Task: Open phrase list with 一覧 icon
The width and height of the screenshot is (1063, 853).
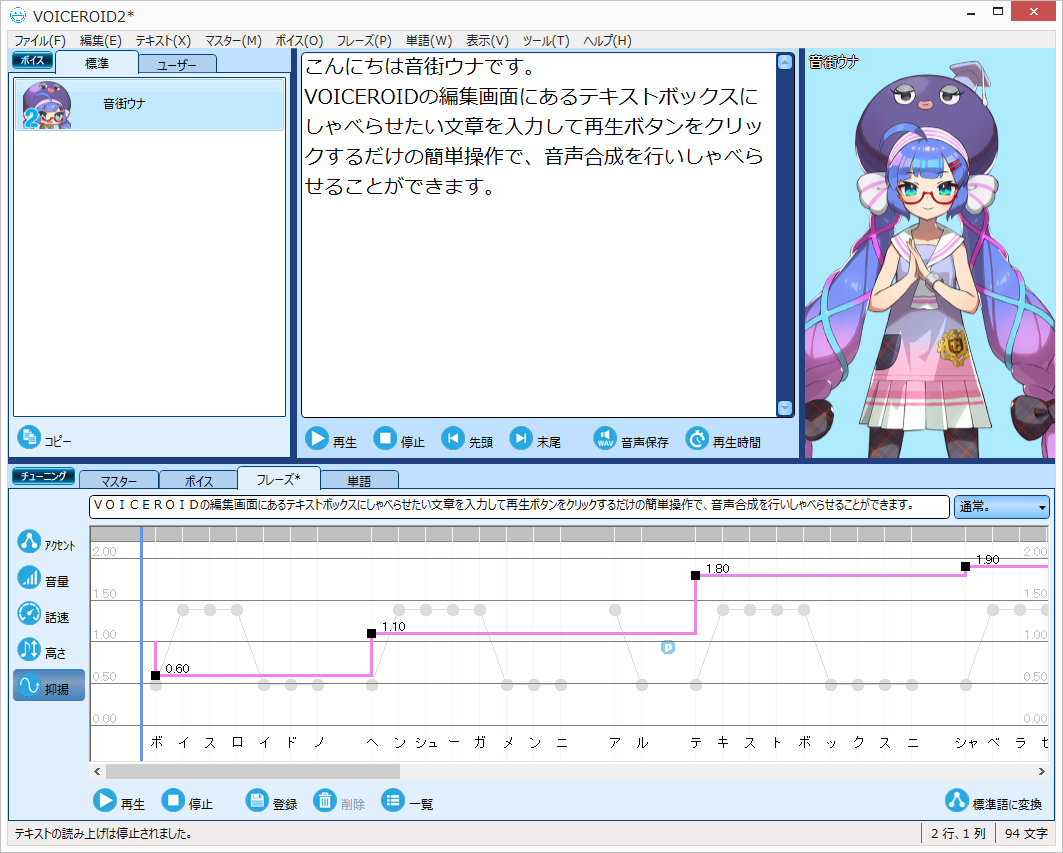Action: point(393,801)
